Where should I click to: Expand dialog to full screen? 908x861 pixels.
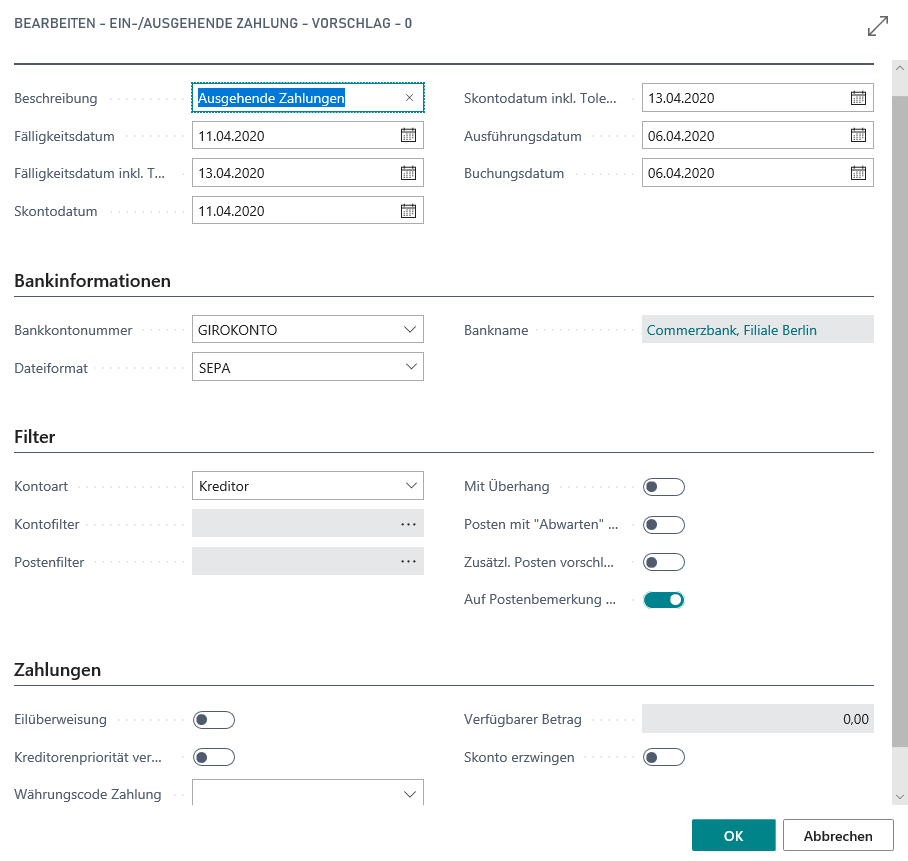(x=878, y=26)
